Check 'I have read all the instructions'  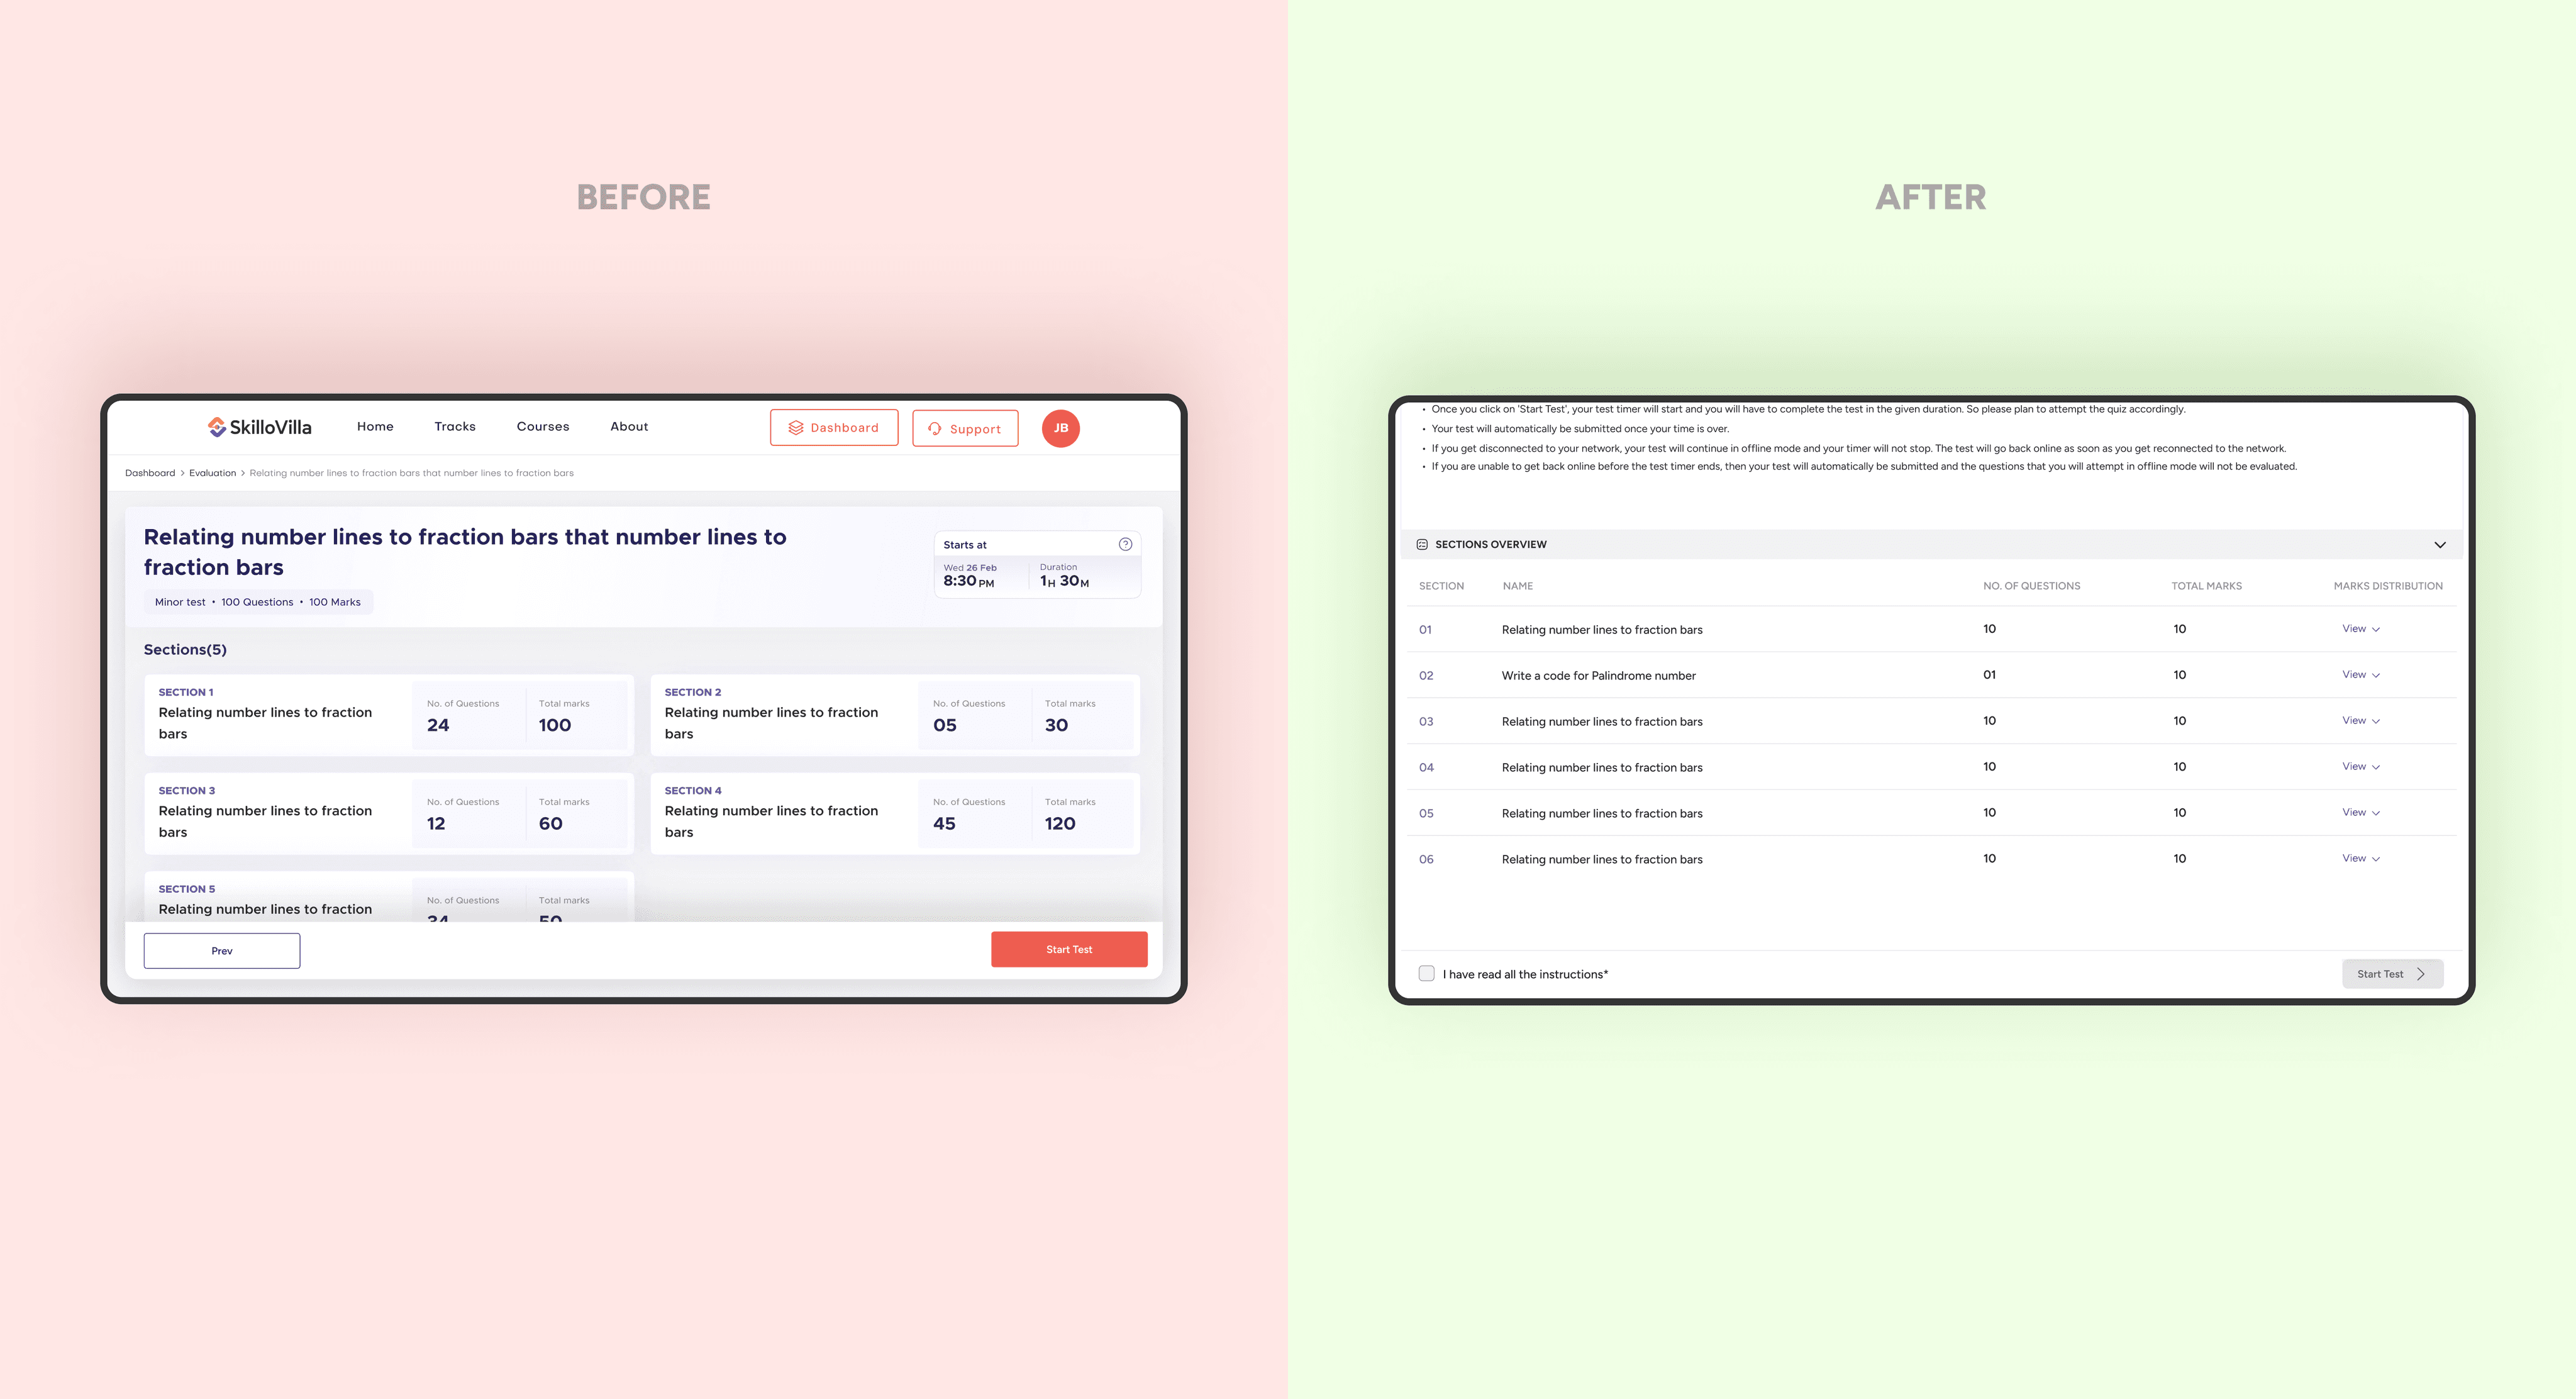click(x=1426, y=974)
